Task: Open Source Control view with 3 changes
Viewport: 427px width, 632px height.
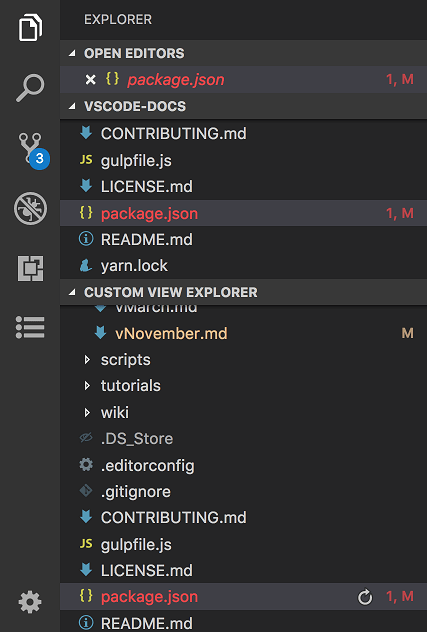Action: [x=33, y=150]
